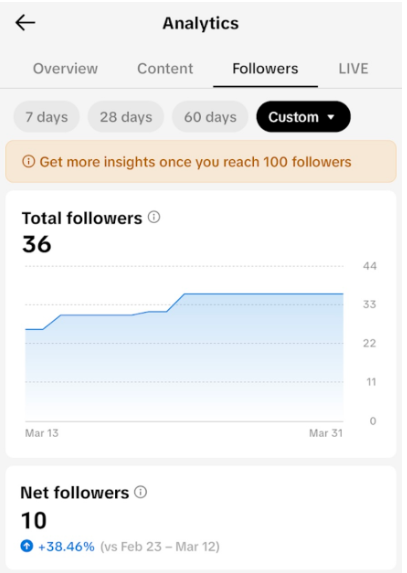407x573 pixels.
Task: Open Net followers info icon
Action: point(141,492)
